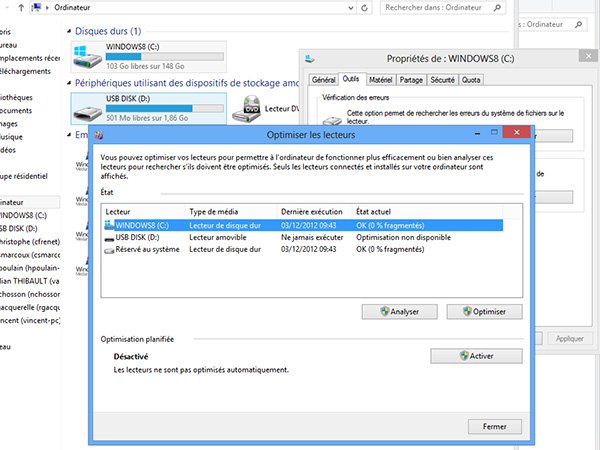Collapse the Périphériques de stockage amovibles group
600x450 pixels.
point(69,83)
